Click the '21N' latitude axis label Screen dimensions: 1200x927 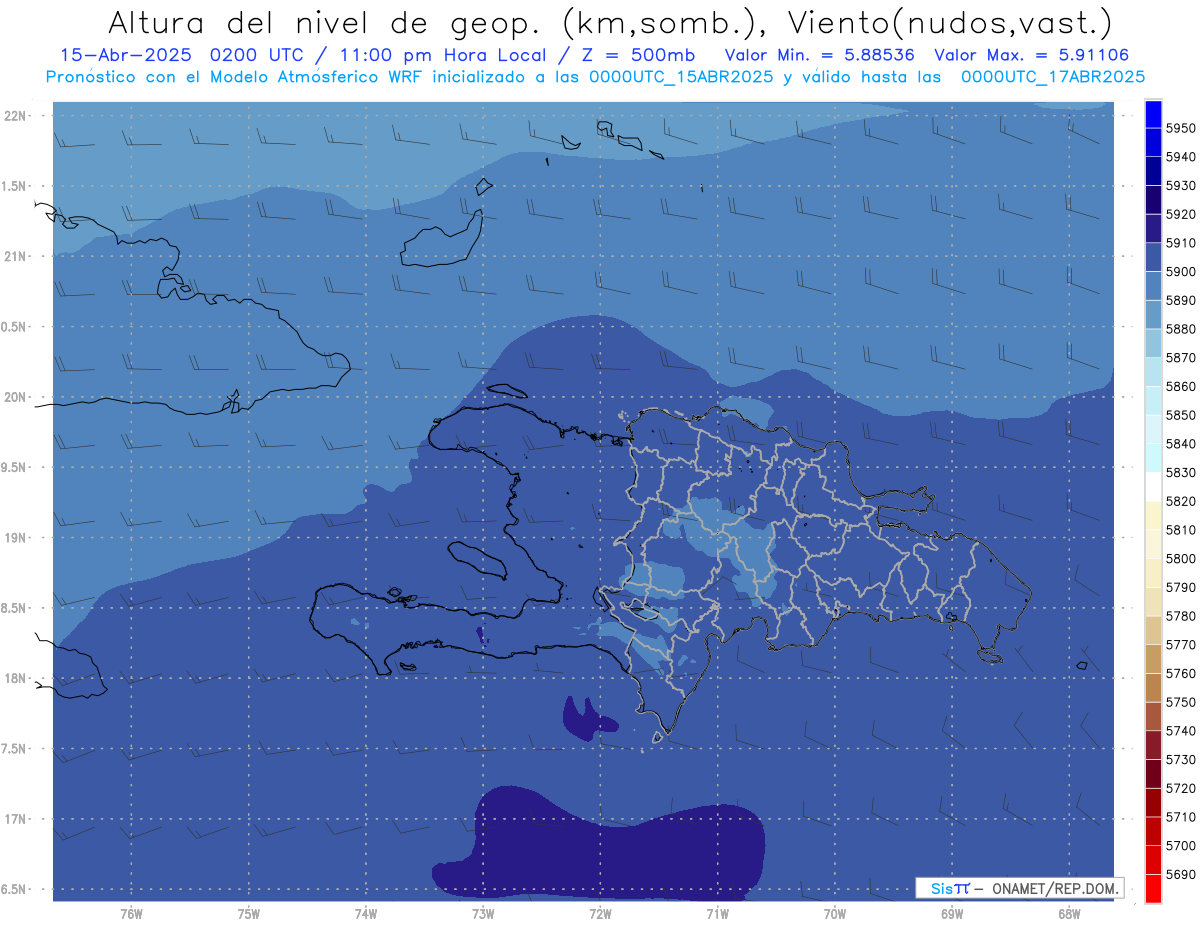pos(16,257)
